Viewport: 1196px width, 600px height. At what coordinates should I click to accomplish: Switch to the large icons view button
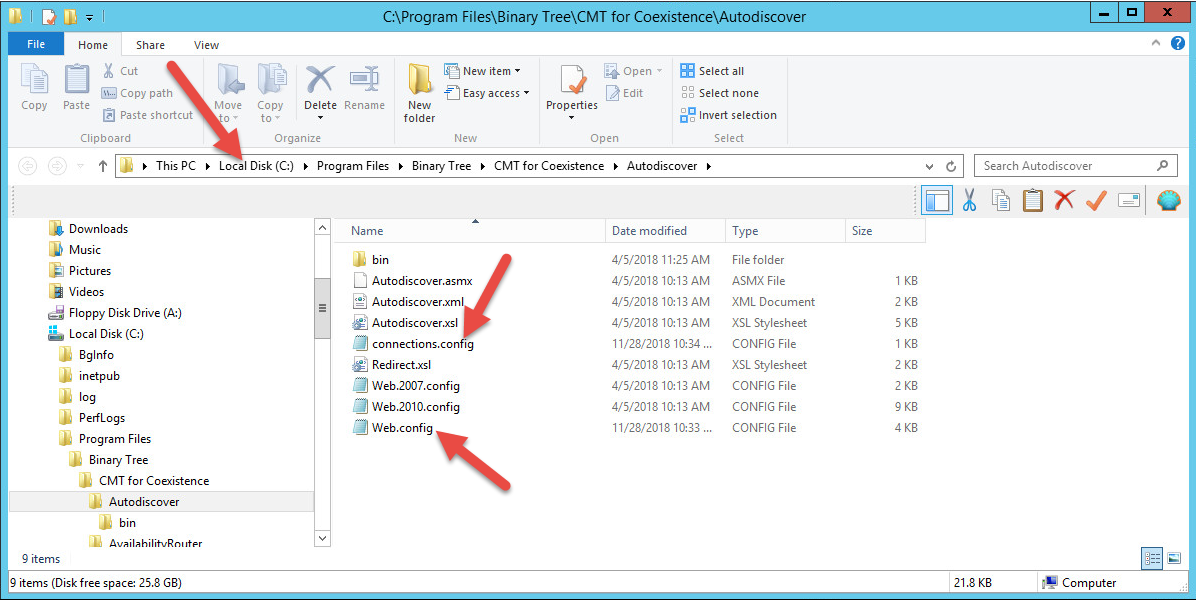tap(1173, 559)
